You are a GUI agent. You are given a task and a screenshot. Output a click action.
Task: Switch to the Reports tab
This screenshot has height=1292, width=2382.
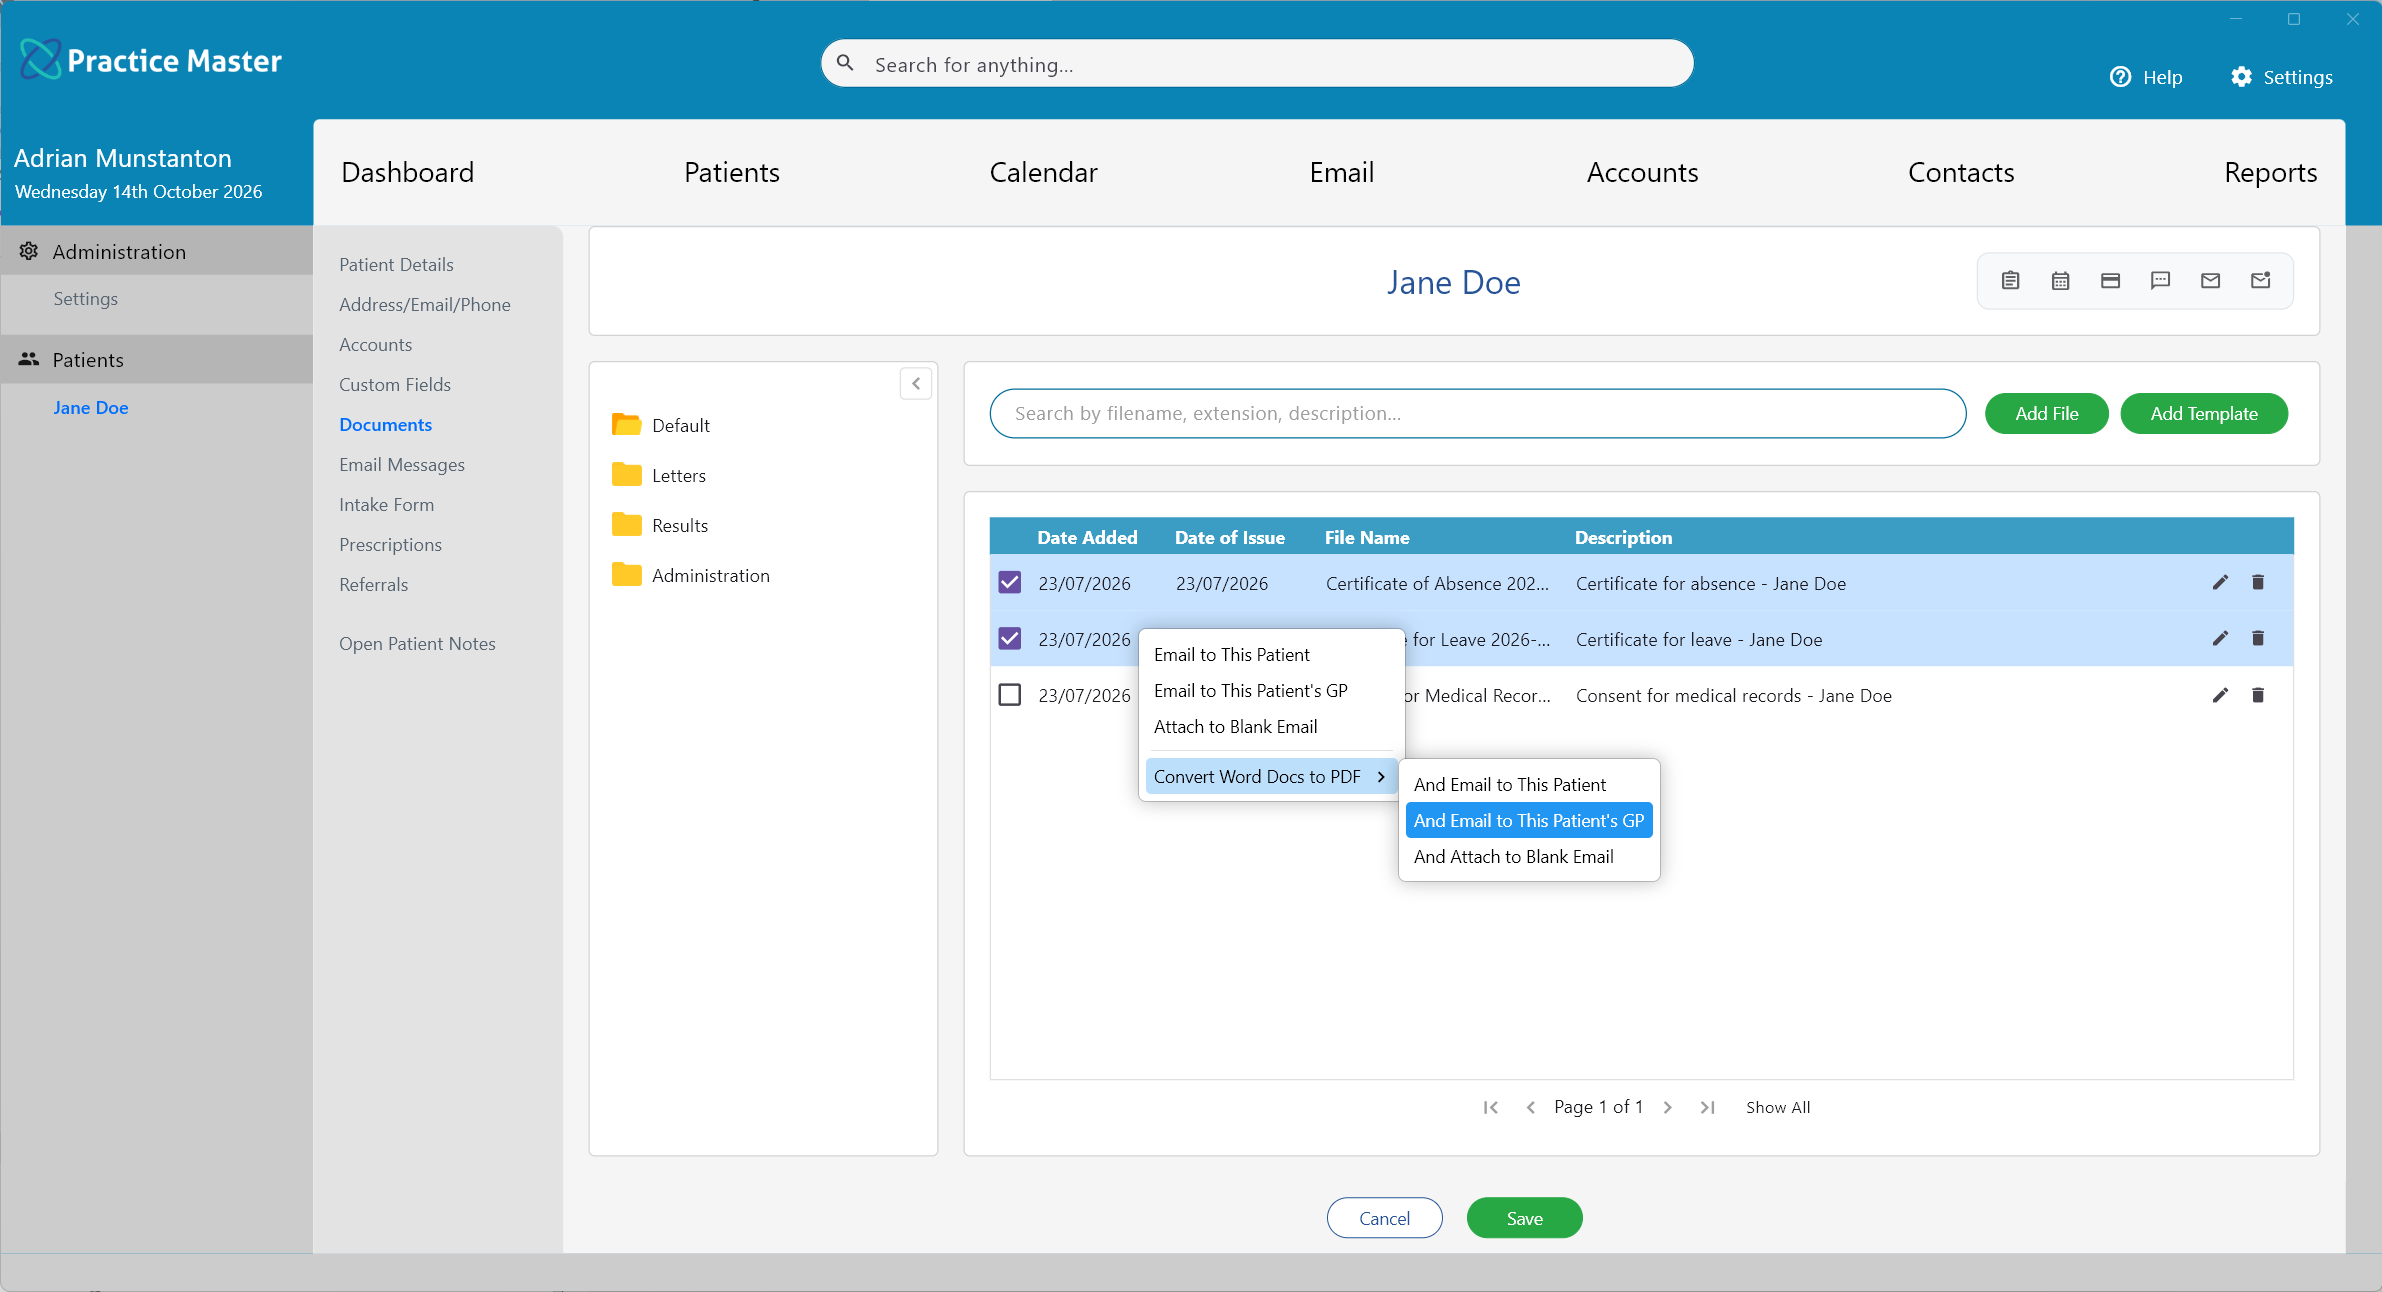pos(2270,172)
